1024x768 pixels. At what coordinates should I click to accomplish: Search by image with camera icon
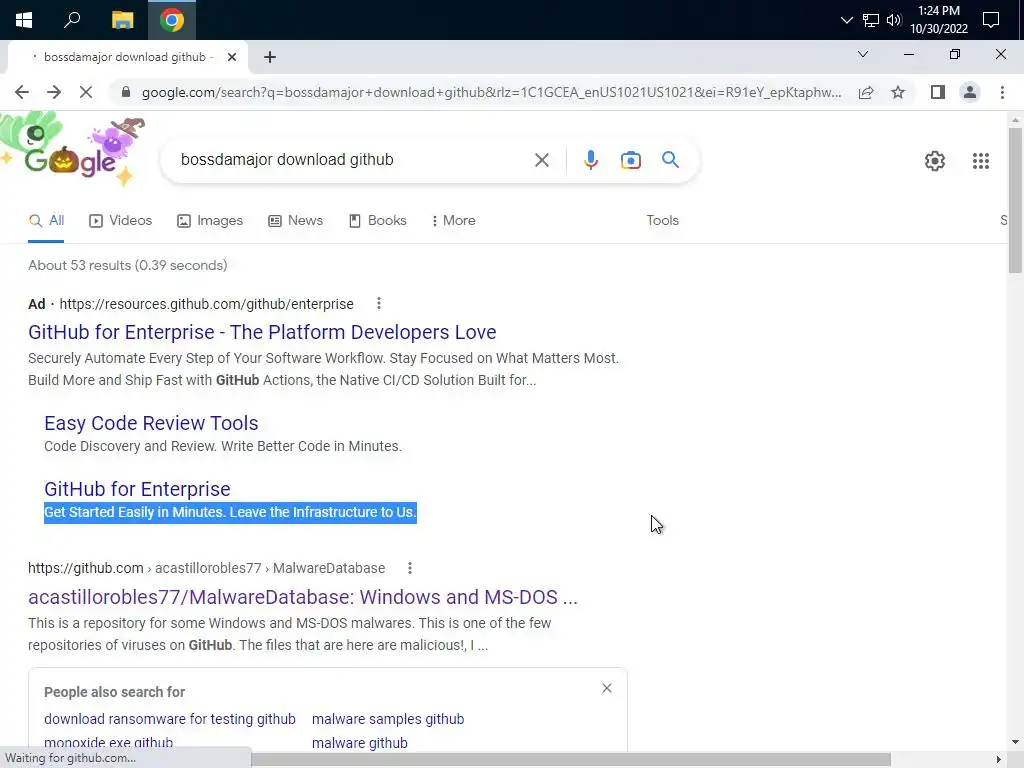[x=631, y=160]
